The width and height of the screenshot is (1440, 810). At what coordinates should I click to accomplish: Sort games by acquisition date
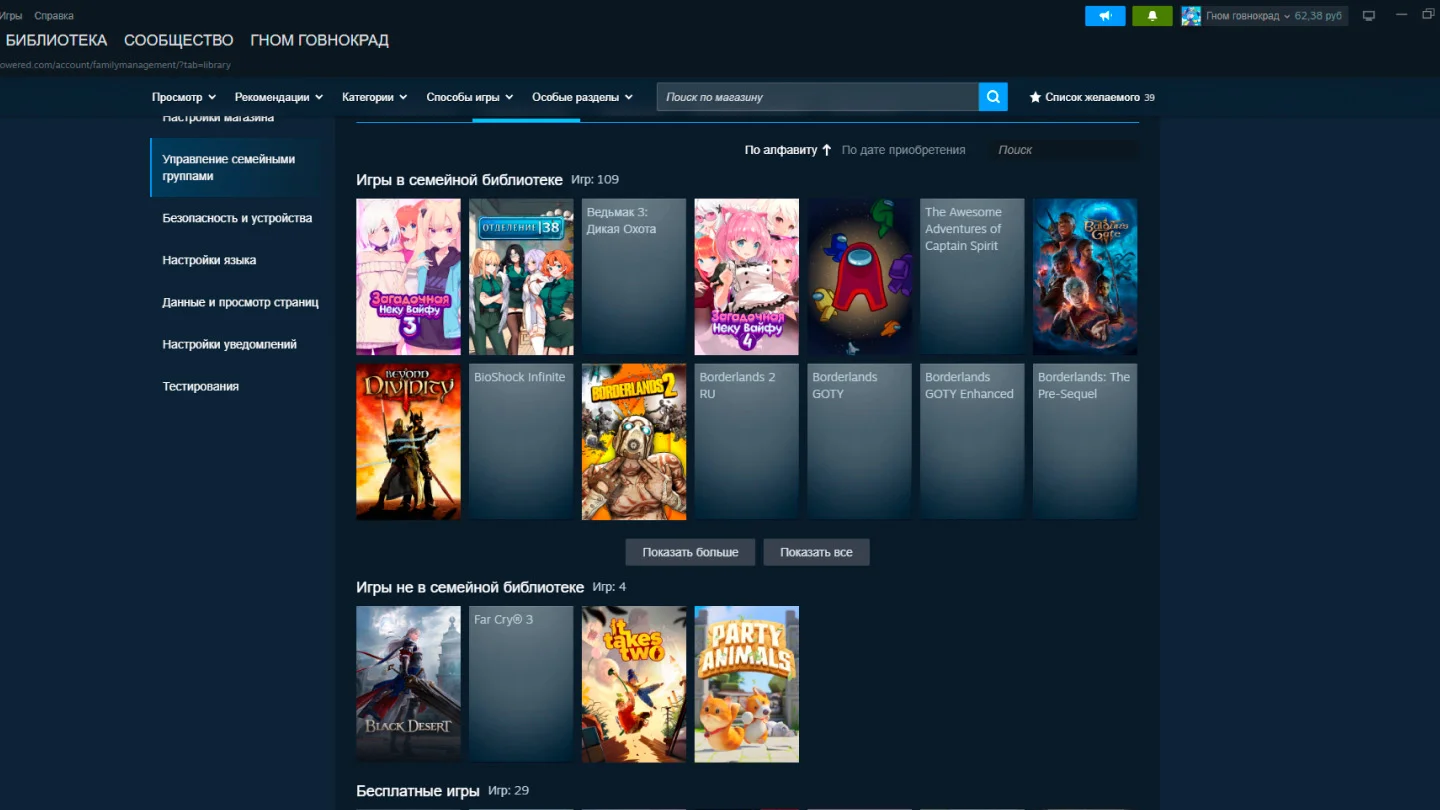point(903,150)
